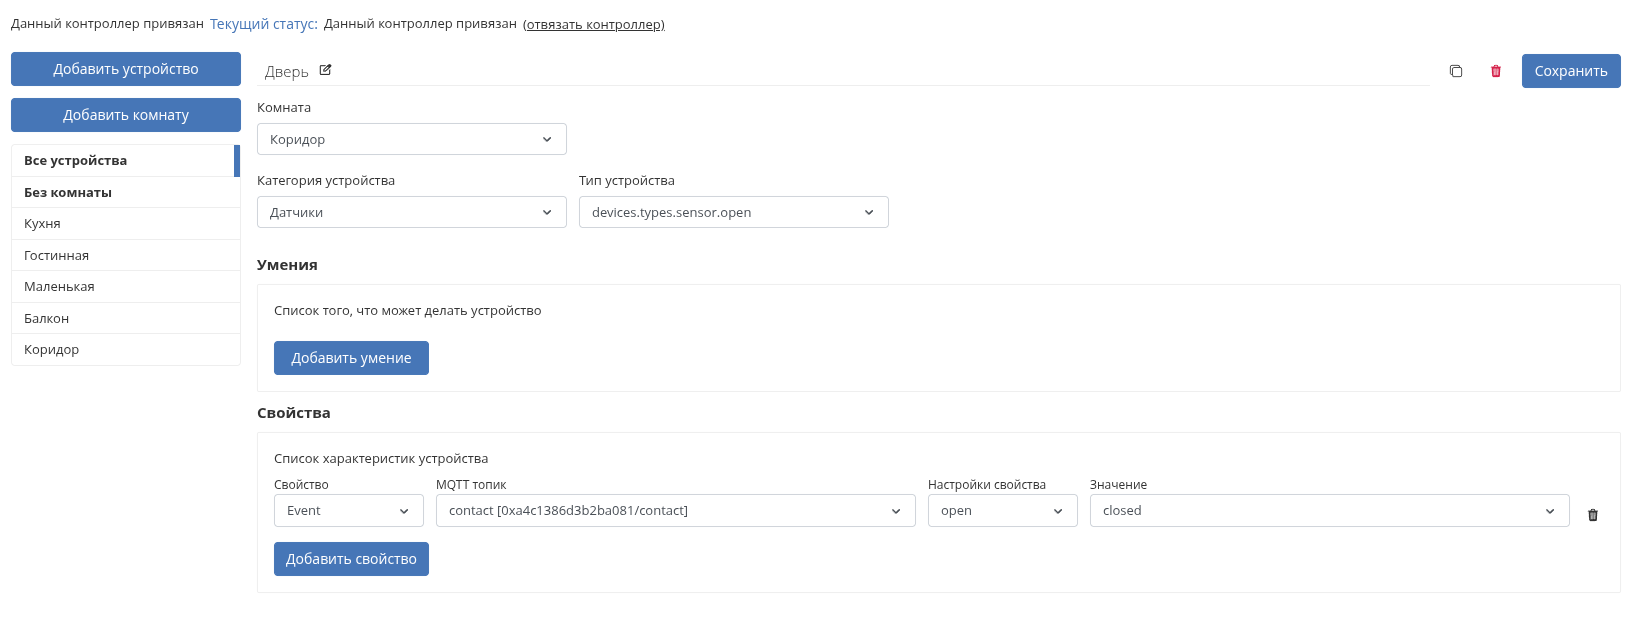1636x626 pixels.
Task: Delete the Event property row trash icon
Action: point(1593,515)
